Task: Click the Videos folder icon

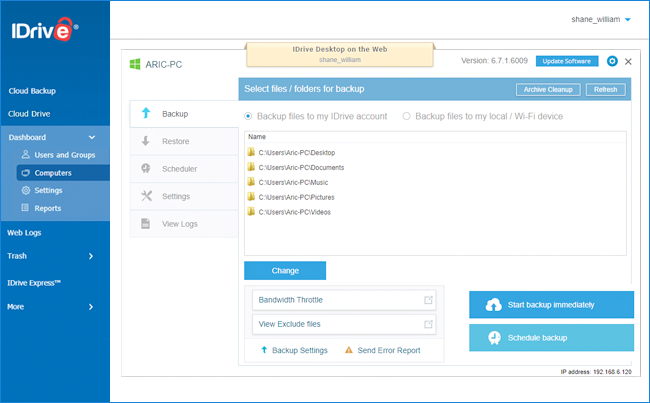Action: tap(251, 212)
